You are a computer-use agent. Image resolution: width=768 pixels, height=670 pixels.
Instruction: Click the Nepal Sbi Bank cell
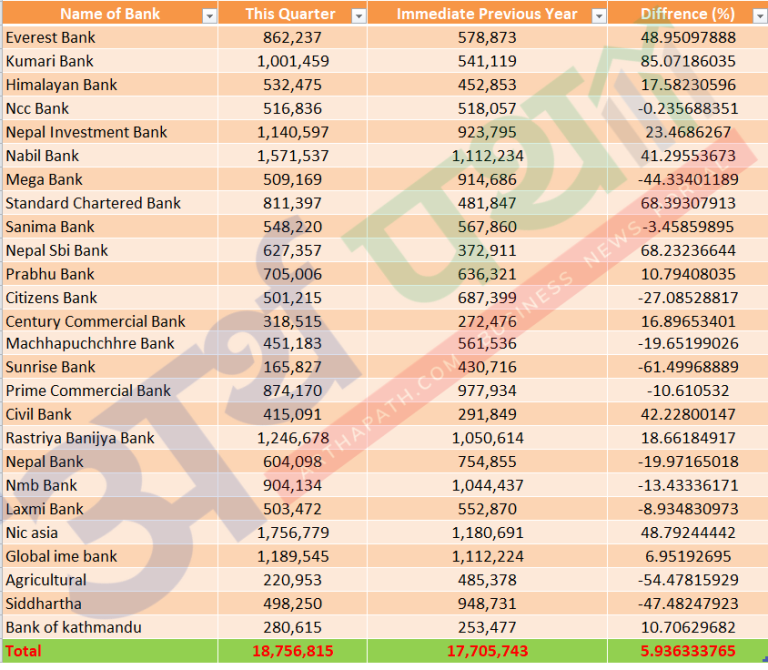coord(110,250)
